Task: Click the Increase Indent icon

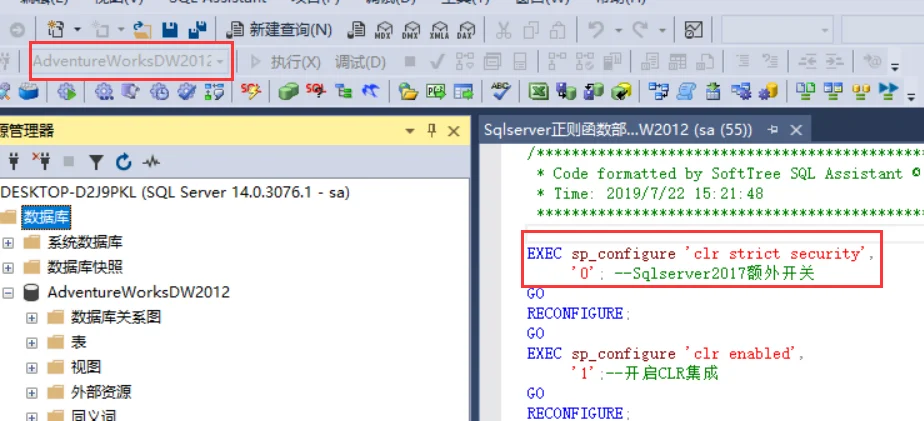Action: coord(833,61)
